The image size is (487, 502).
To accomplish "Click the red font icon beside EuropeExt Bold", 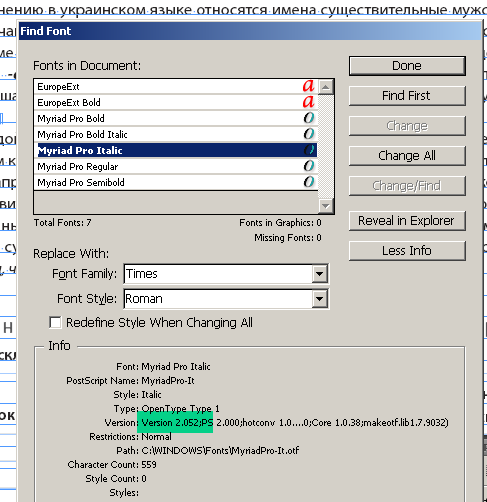I will (x=308, y=102).
